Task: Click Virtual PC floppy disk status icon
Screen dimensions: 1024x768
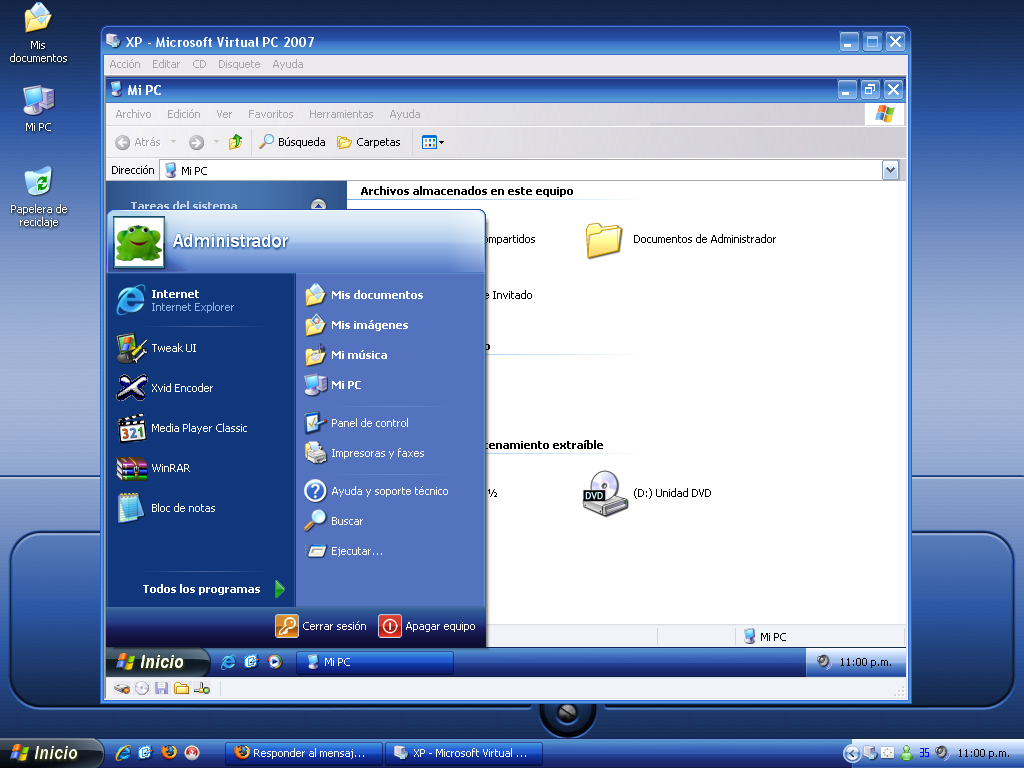Action: click(161, 688)
